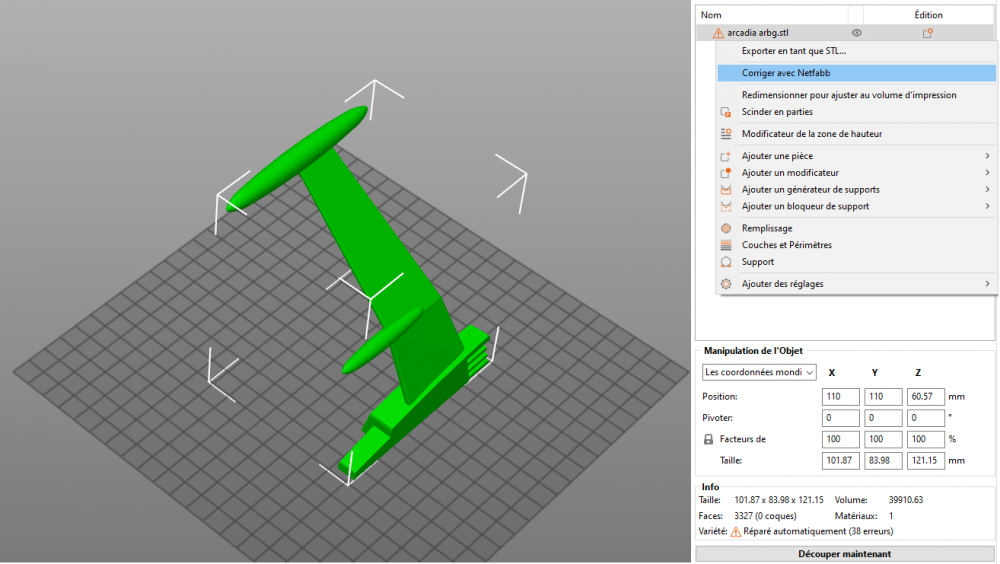Expand Ajouter des réglages submenu arrow
Viewport: 1000px width, 564px height.
pos(987,284)
